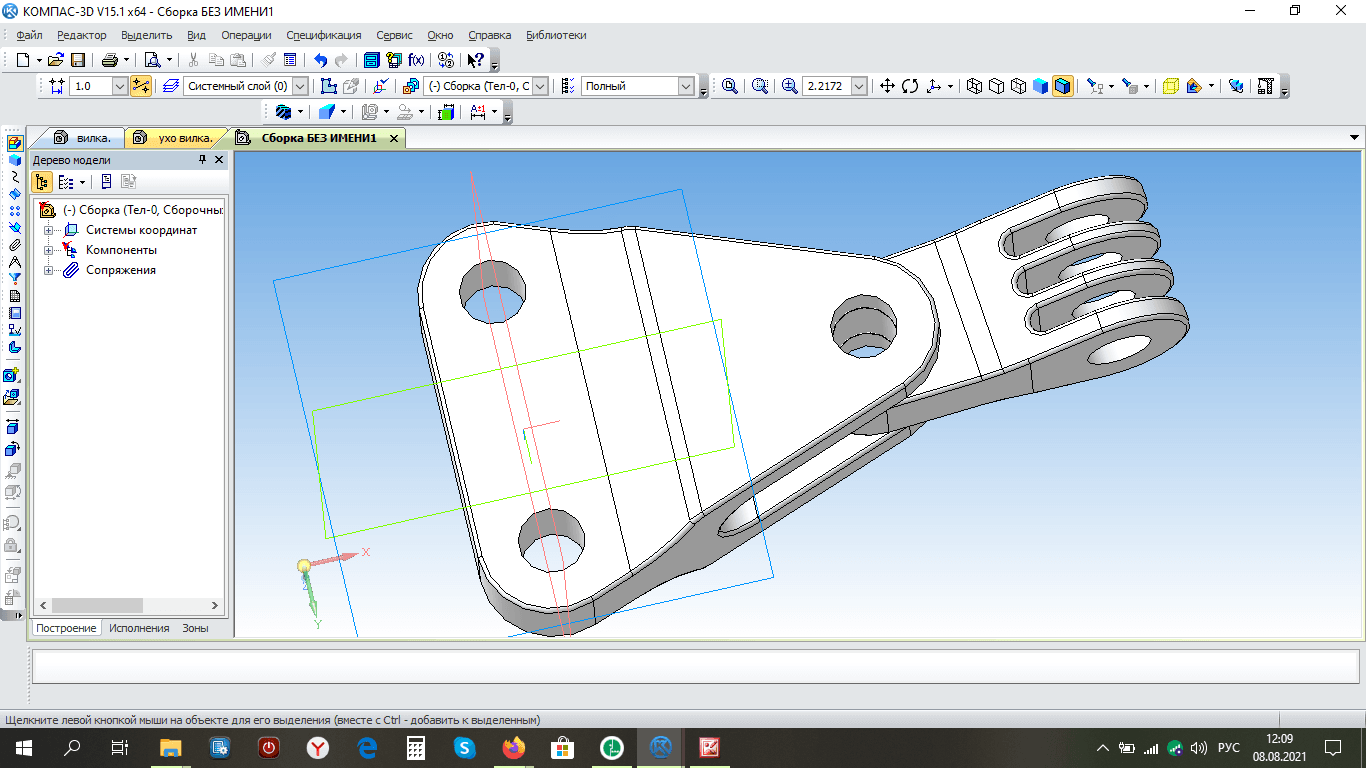
Task: Toggle model tree structure display mode
Action: click(x=42, y=182)
